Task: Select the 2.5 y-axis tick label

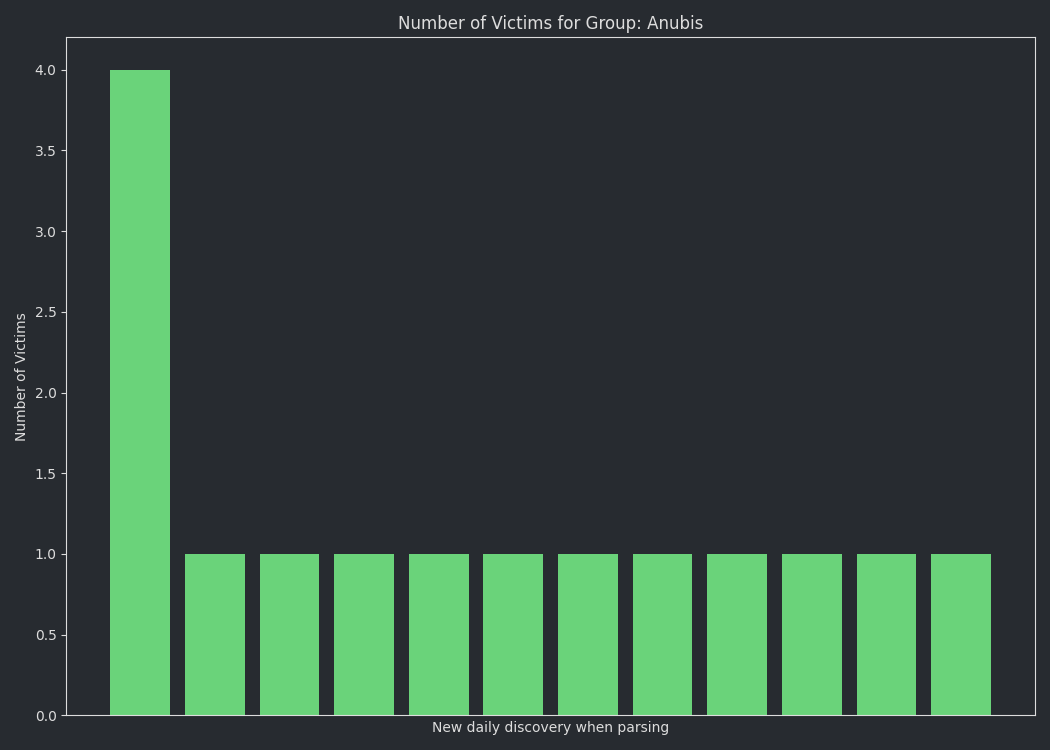Action: click(x=46, y=312)
